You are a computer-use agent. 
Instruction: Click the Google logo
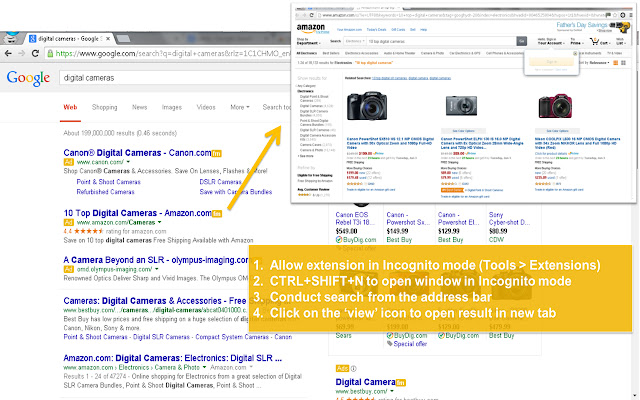(28, 78)
